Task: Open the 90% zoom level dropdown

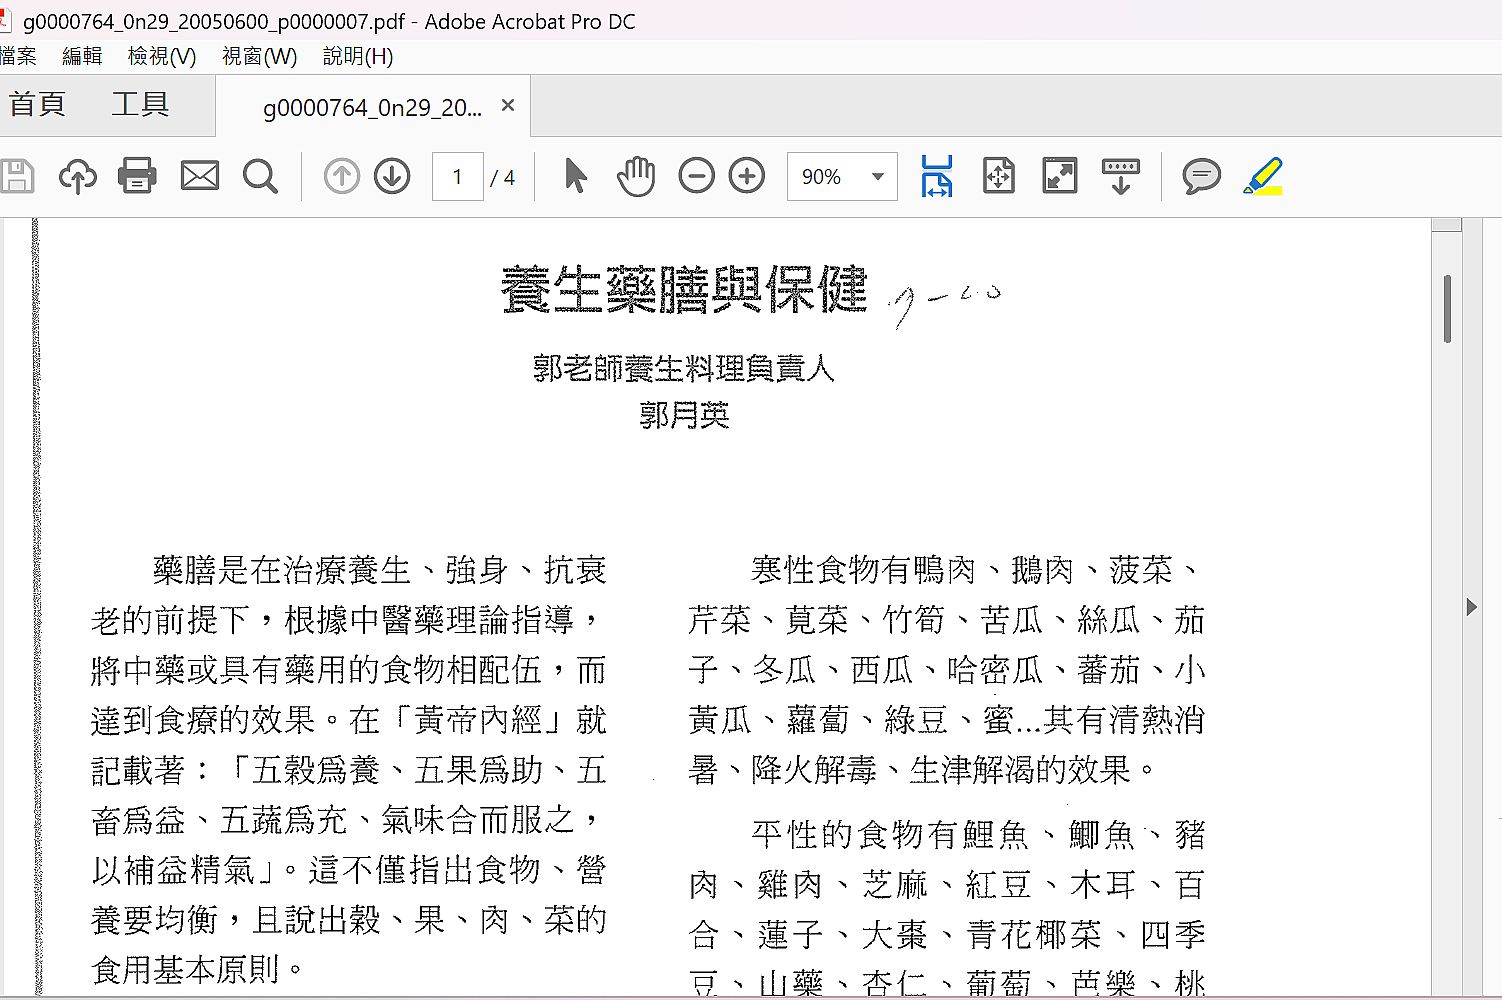Action: pyautogui.click(x=877, y=177)
